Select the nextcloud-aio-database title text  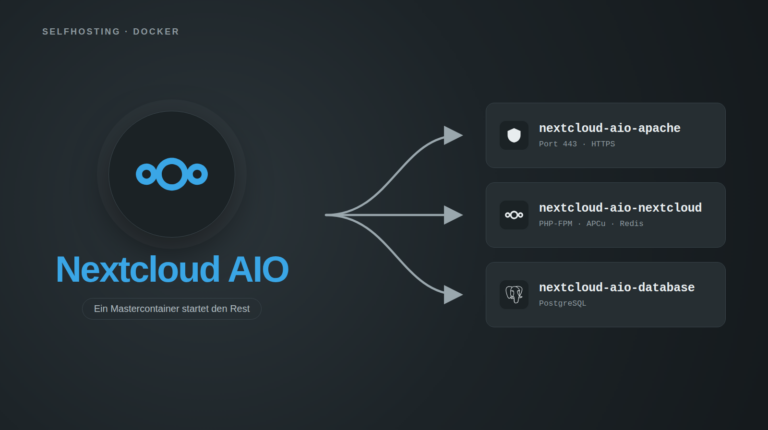617,287
